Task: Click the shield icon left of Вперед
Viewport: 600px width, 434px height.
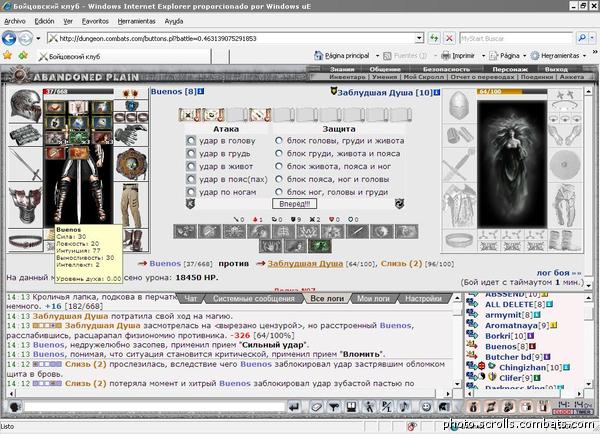Action: pyautogui.click(x=190, y=204)
